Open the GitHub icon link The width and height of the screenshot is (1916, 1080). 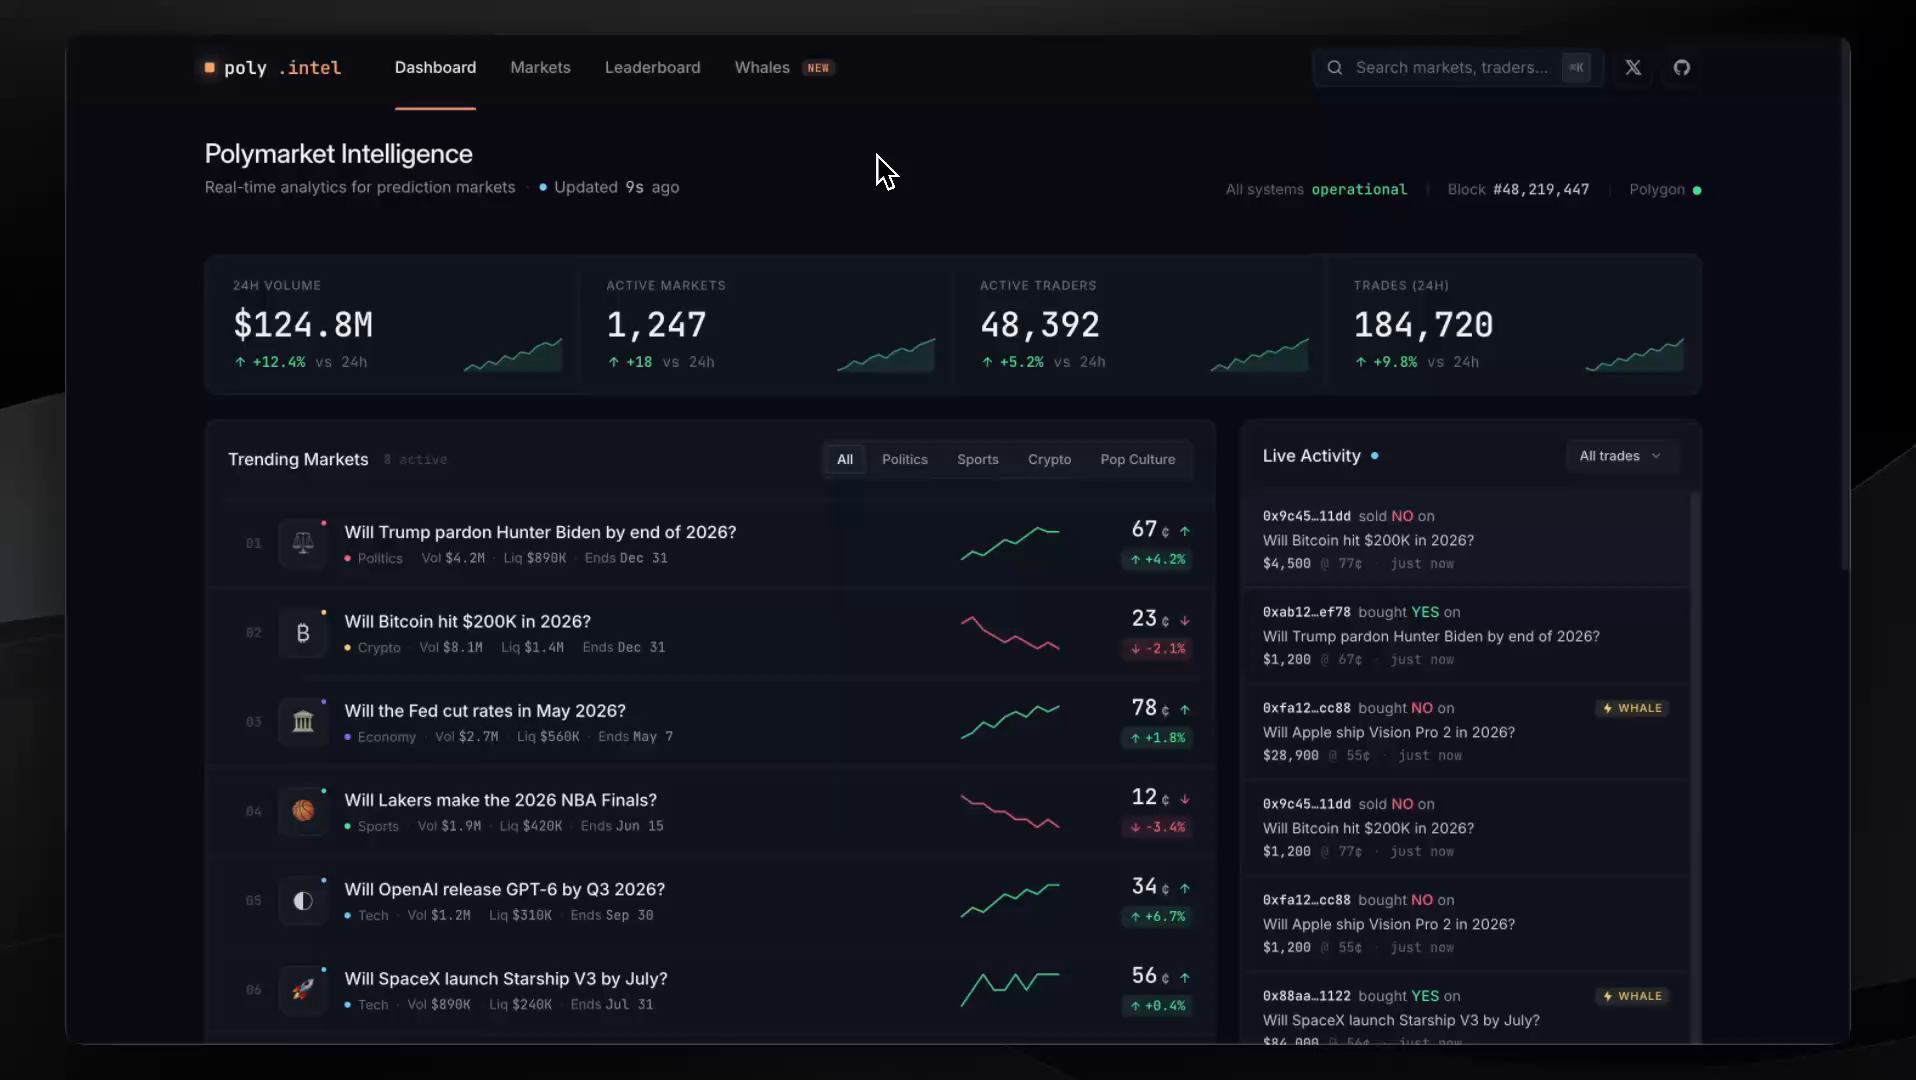1682,67
